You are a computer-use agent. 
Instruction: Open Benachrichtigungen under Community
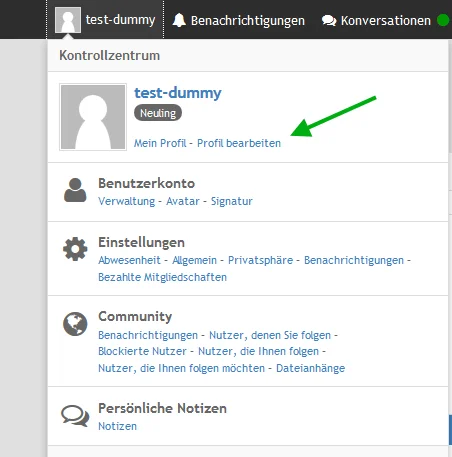148,335
